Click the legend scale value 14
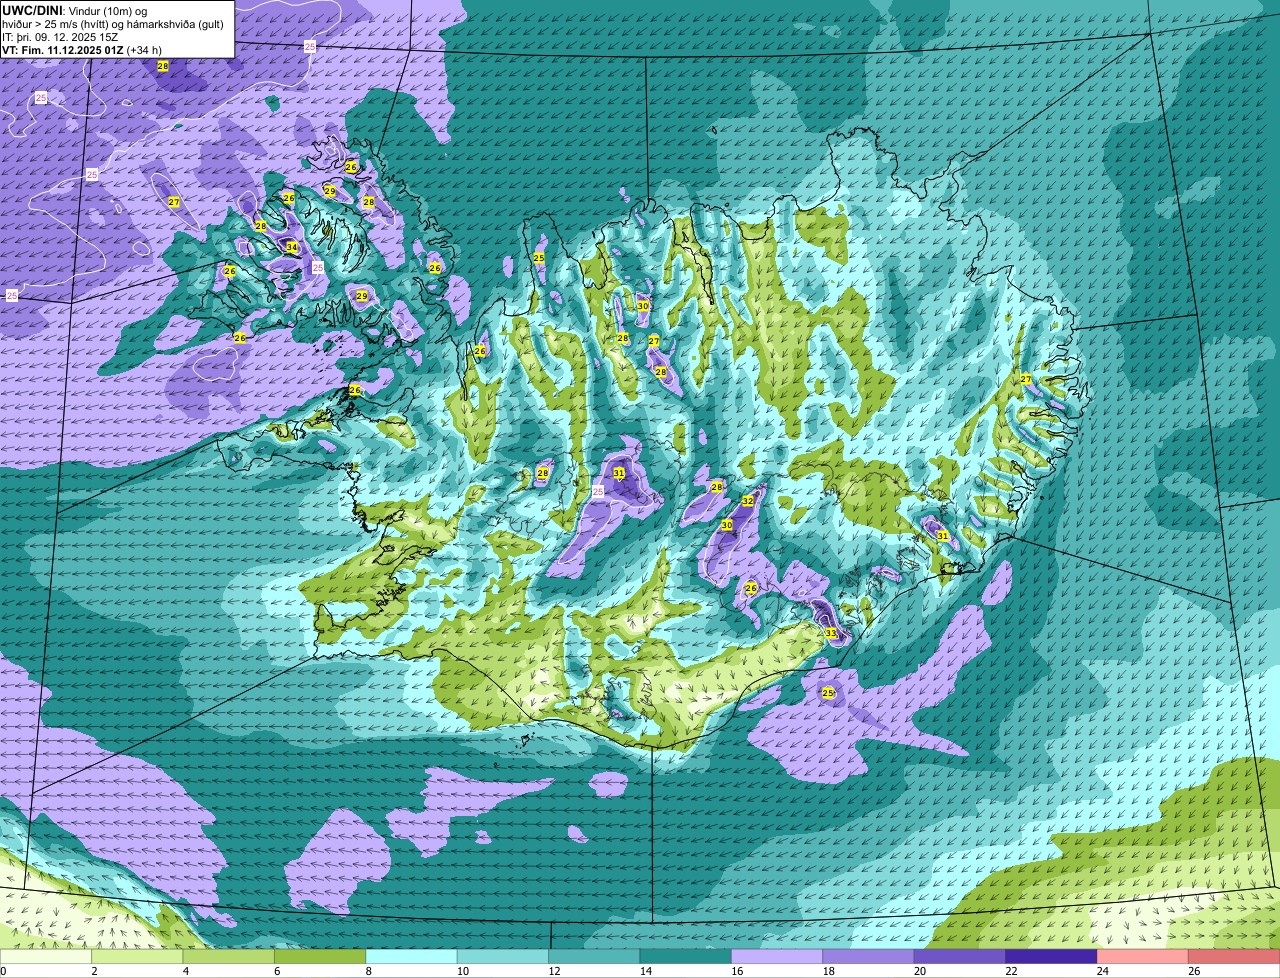This screenshot has width=1280, height=978. click(x=644, y=971)
